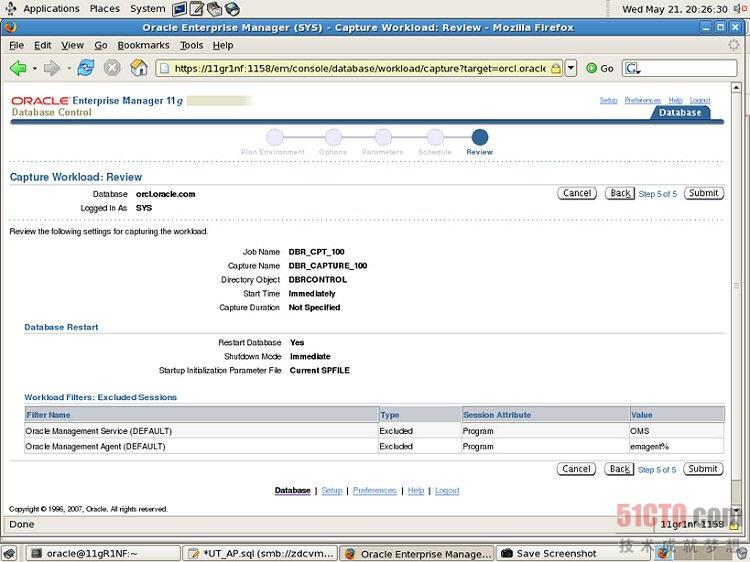Click the Reload page icon
750x562 pixels.
click(x=86, y=68)
